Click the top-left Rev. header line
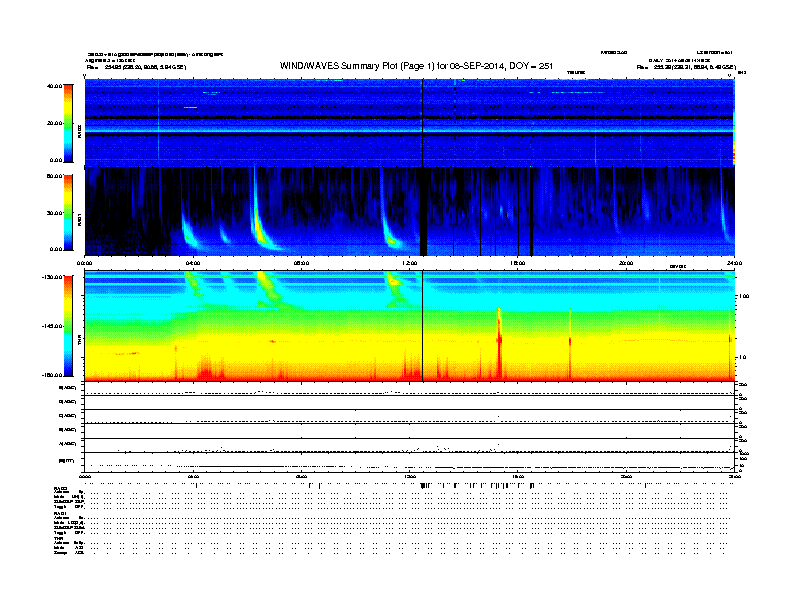This screenshot has height=612, width=792. pos(136,67)
